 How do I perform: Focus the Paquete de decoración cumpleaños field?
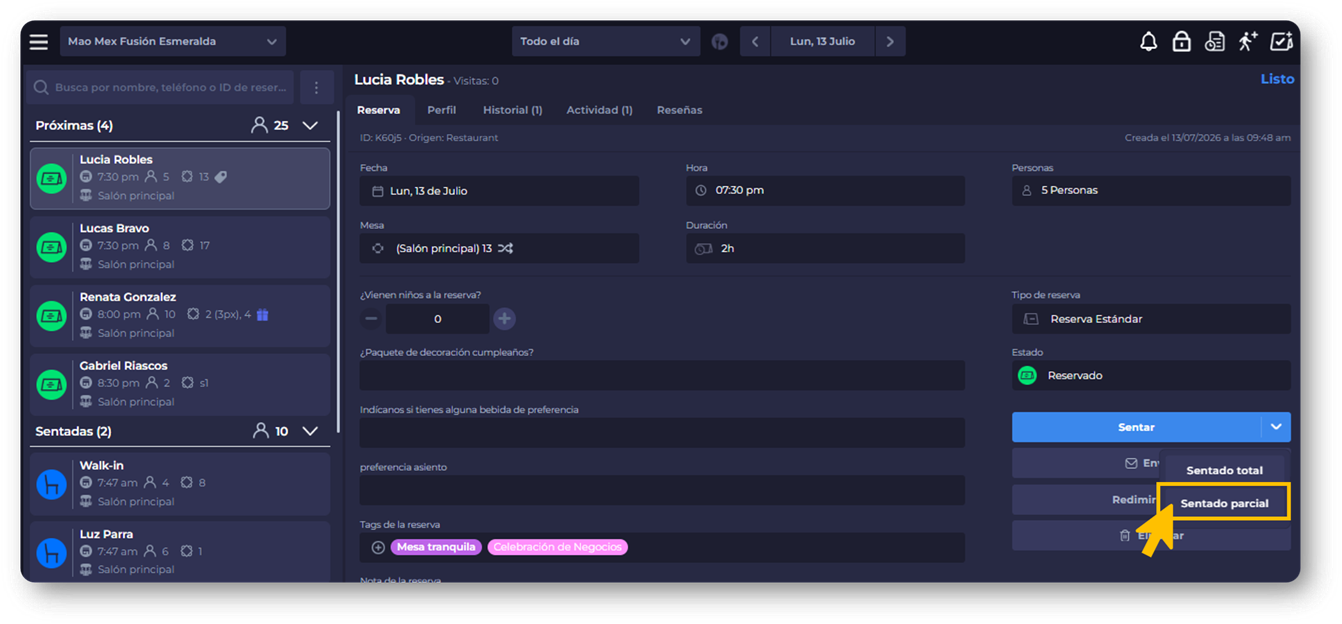coord(662,376)
